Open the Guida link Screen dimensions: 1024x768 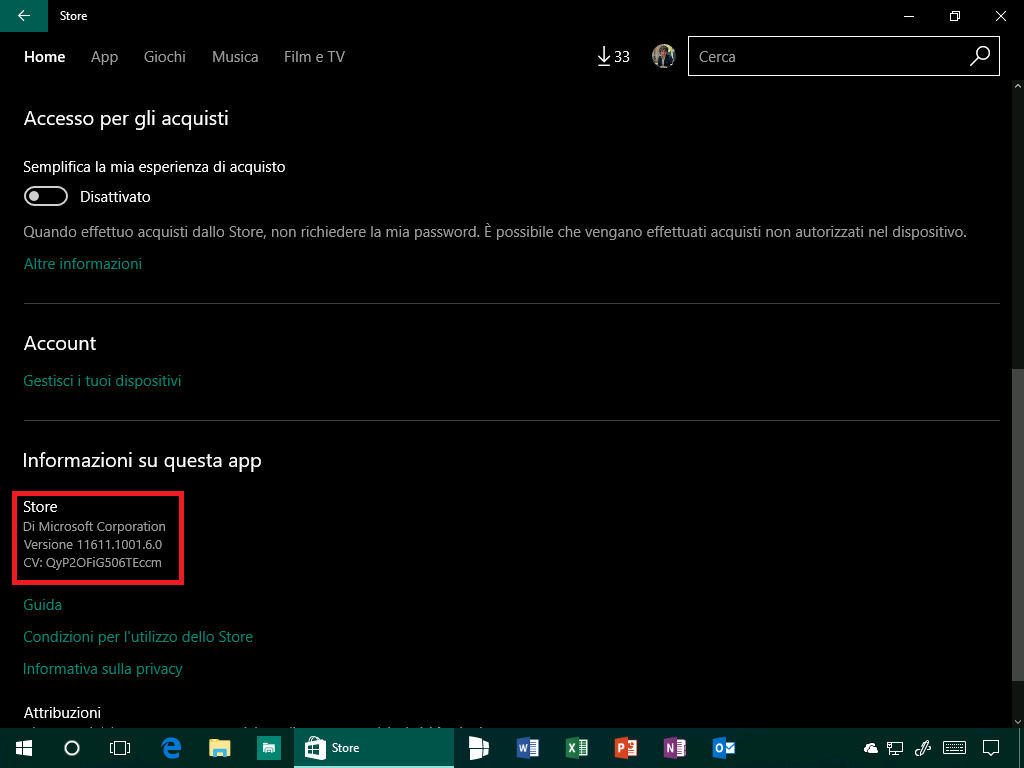point(42,605)
